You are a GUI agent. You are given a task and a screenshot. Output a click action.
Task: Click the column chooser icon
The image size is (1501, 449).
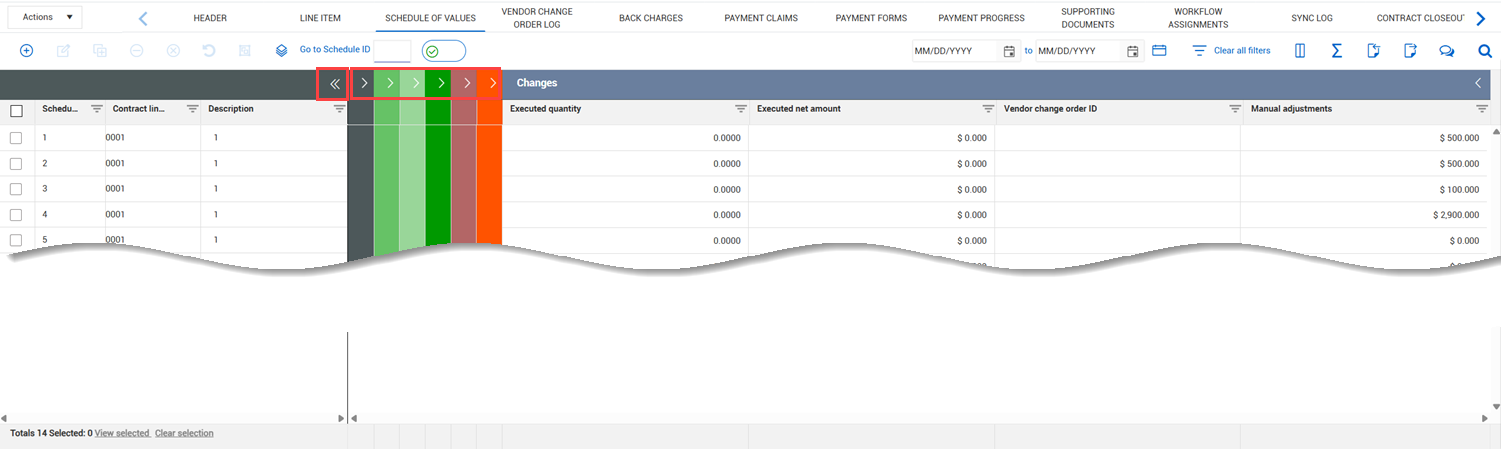click(x=1300, y=51)
